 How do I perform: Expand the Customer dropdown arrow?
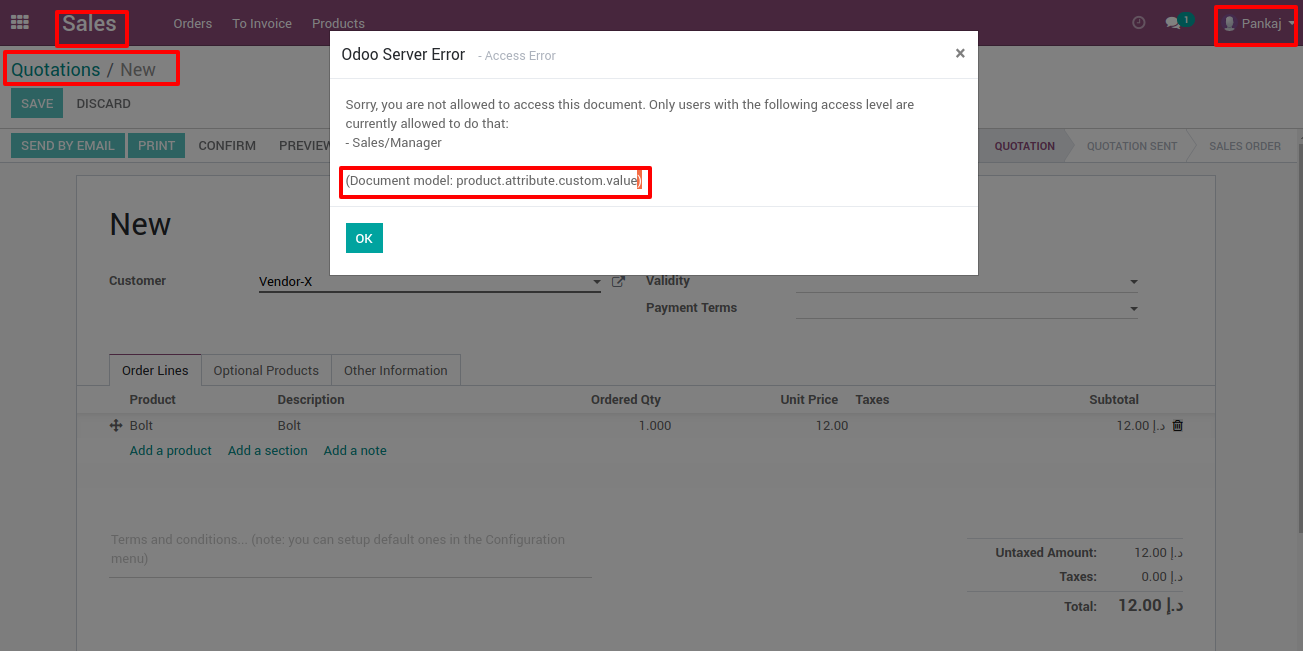point(596,283)
